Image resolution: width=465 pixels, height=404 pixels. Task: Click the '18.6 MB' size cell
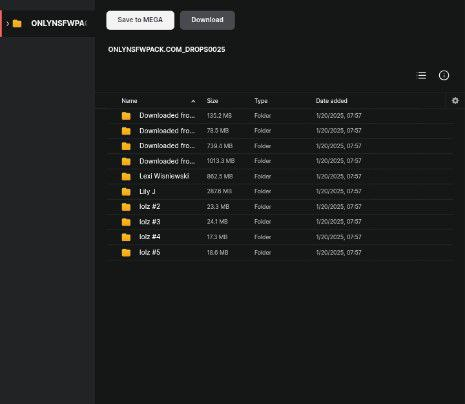217,253
